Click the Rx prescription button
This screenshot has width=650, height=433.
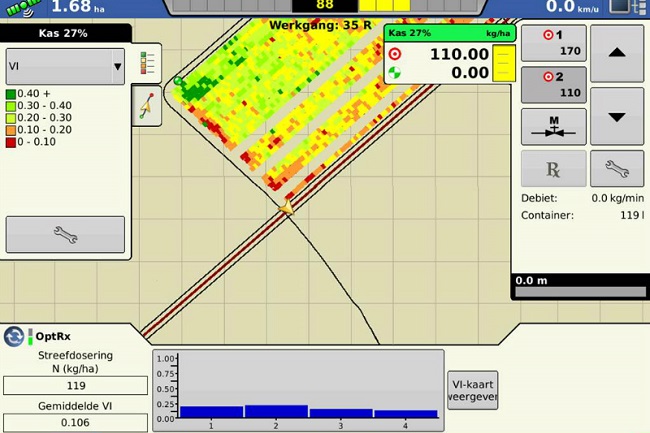(553, 169)
